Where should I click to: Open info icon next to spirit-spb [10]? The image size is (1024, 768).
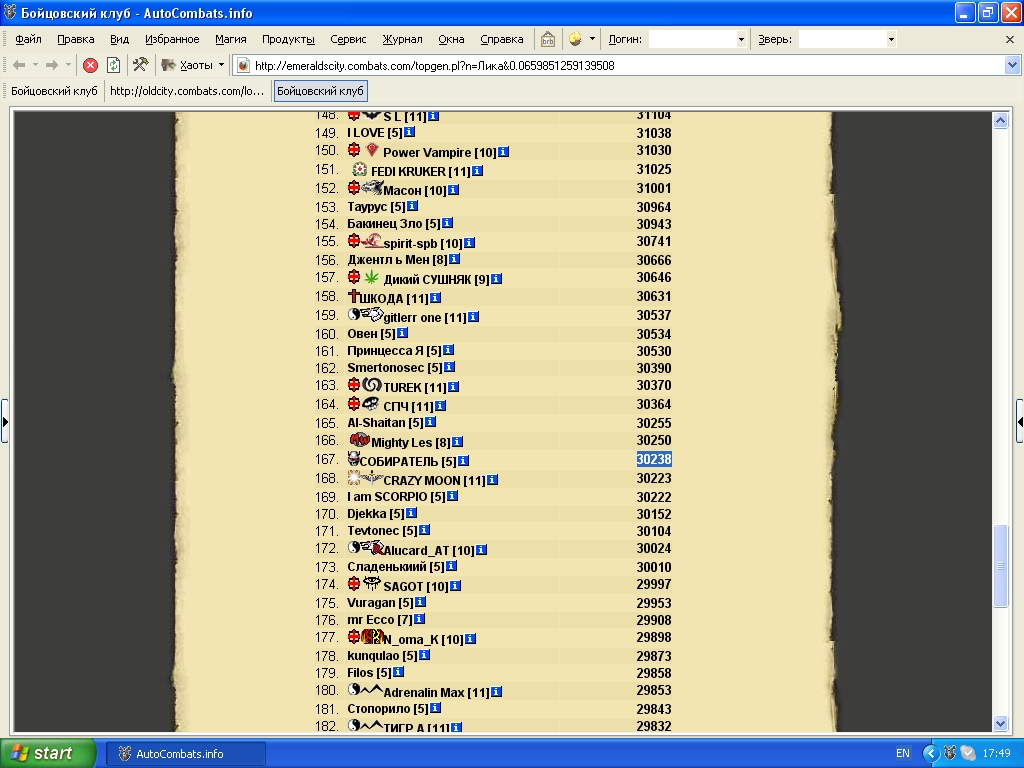point(470,242)
